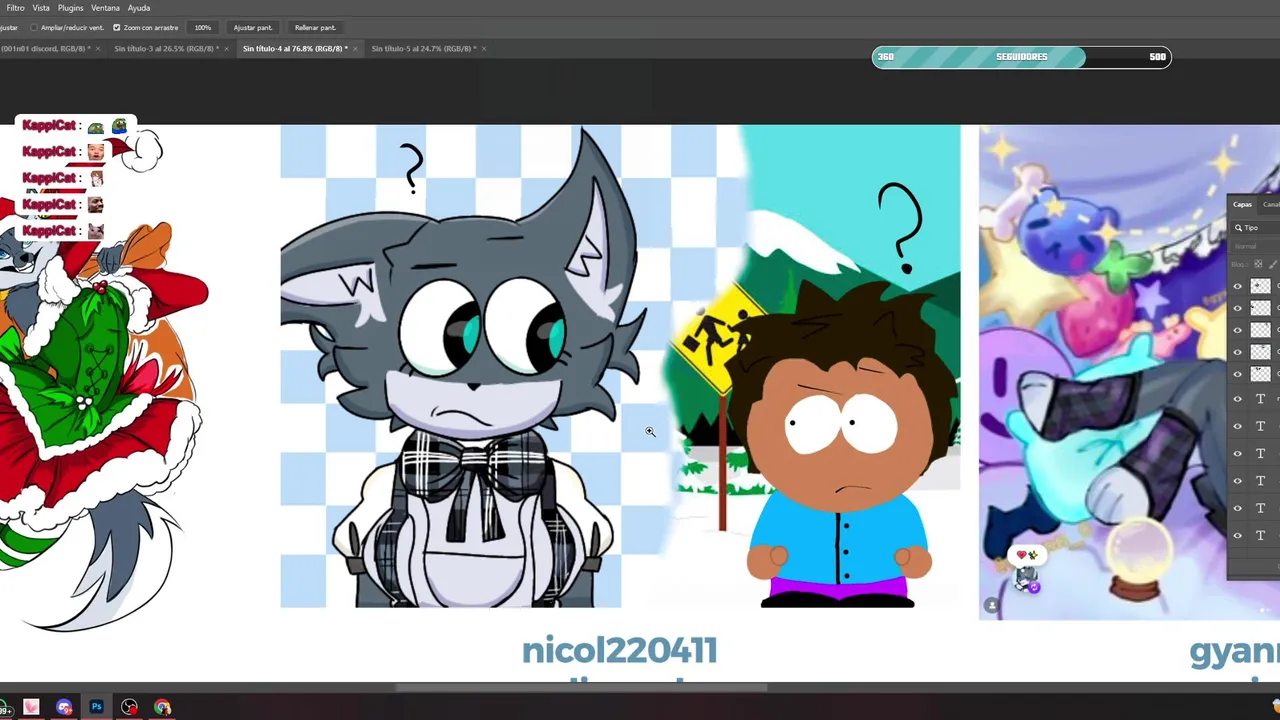
Task: Hide the fifth text layer
Action: pos(1237,508)
